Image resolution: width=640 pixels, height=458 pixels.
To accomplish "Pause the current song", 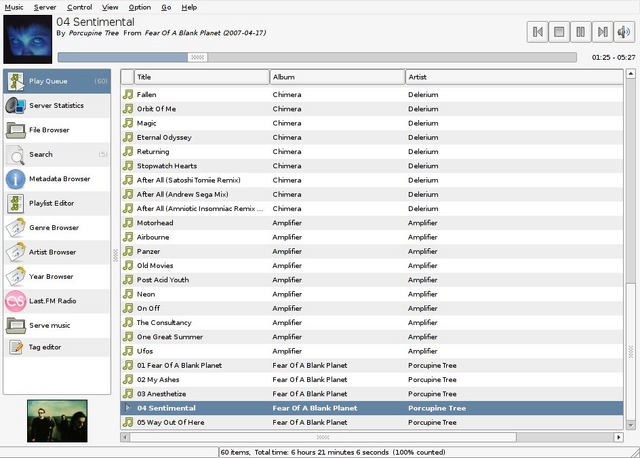I will click(581, 32).
